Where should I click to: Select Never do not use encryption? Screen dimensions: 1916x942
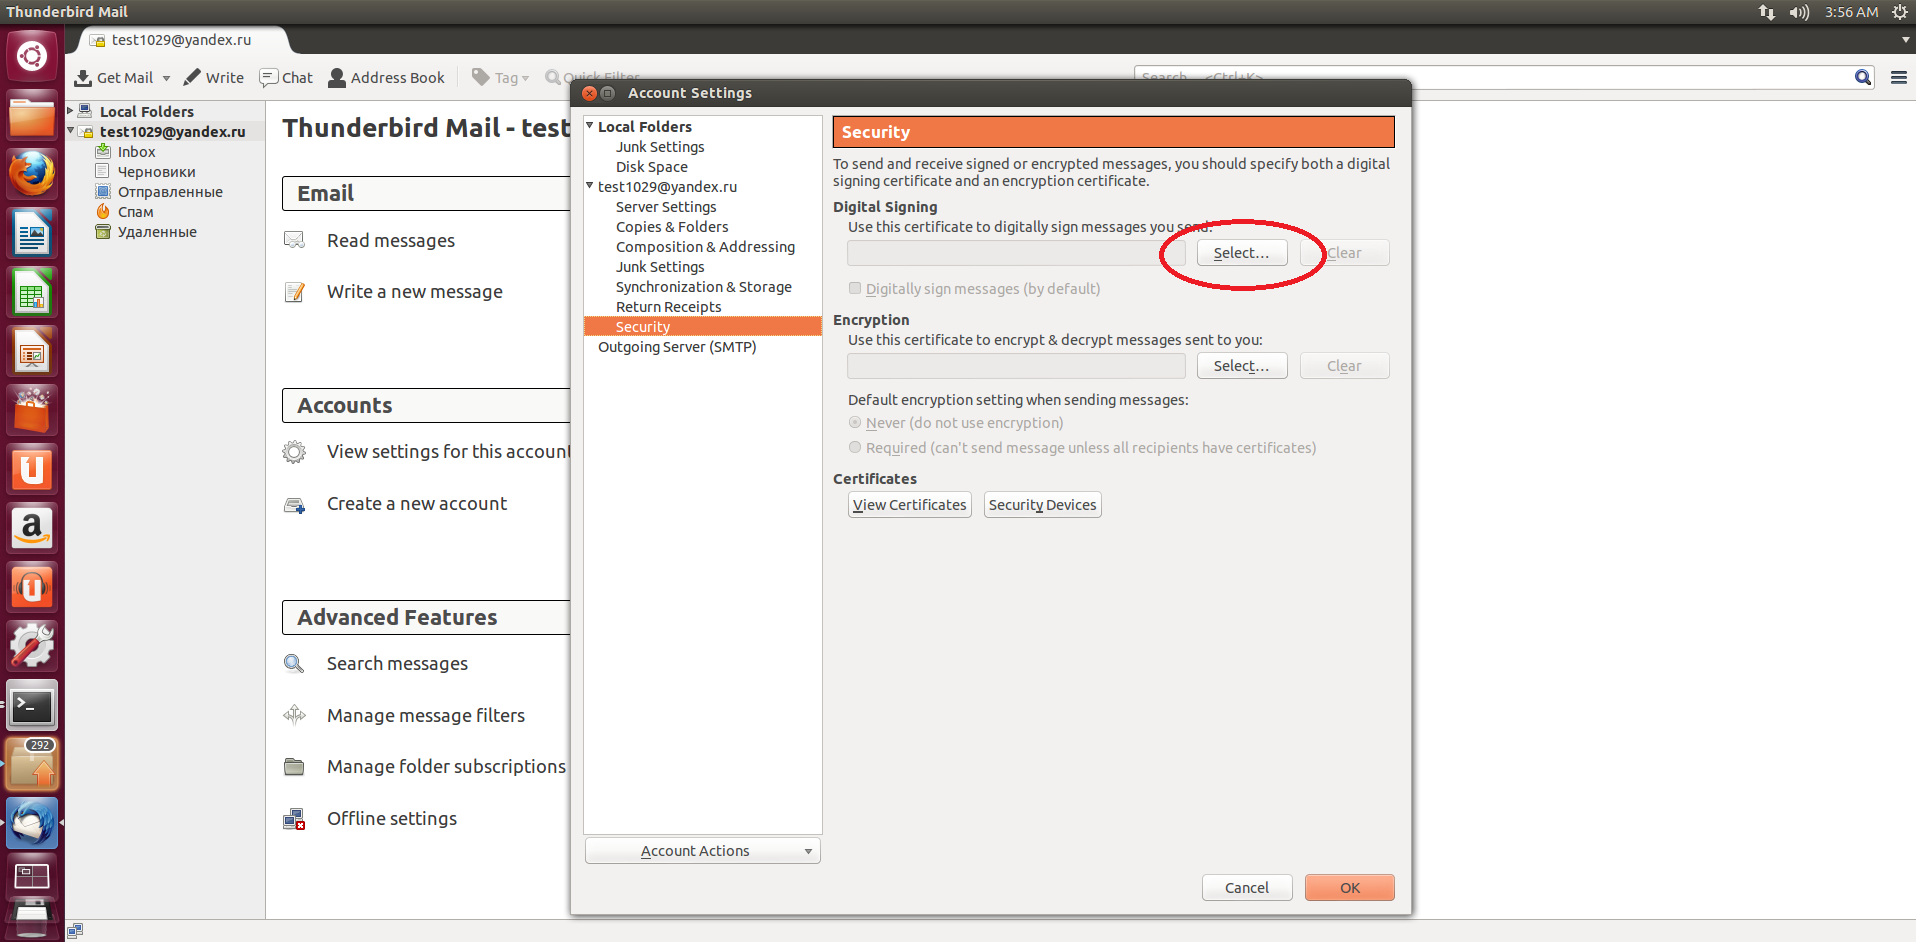coord(855,423)
